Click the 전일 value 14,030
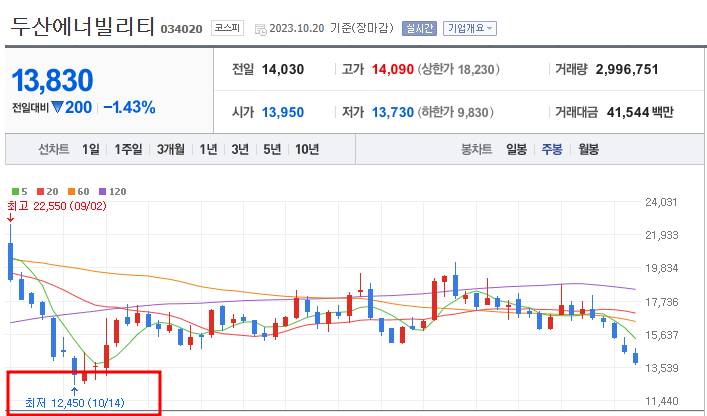Image resolution: width=707 pixels, height=416 pixels. coord(283,69)
